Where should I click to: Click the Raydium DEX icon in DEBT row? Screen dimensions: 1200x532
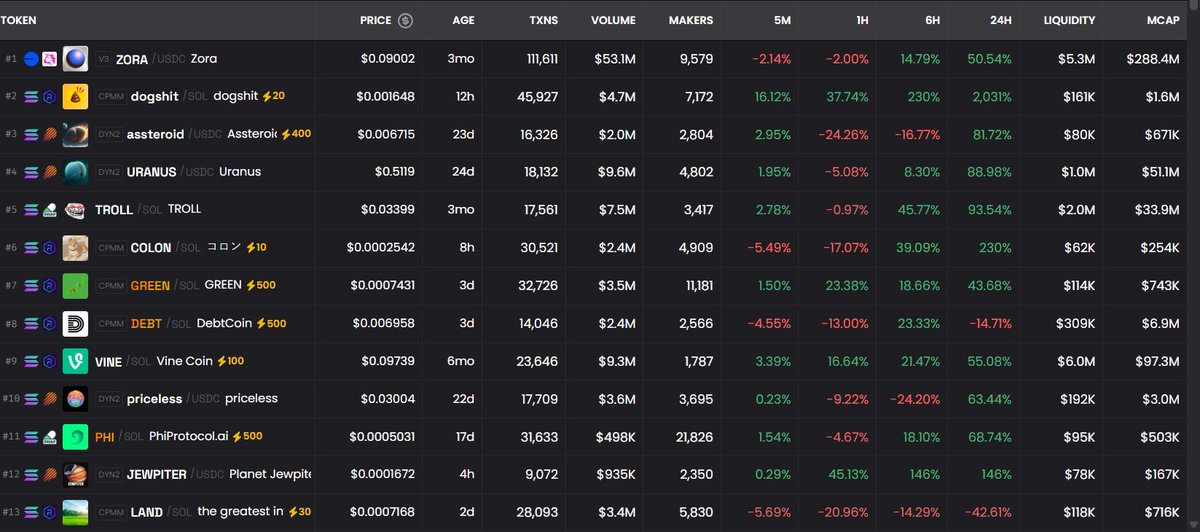(48, 323)
